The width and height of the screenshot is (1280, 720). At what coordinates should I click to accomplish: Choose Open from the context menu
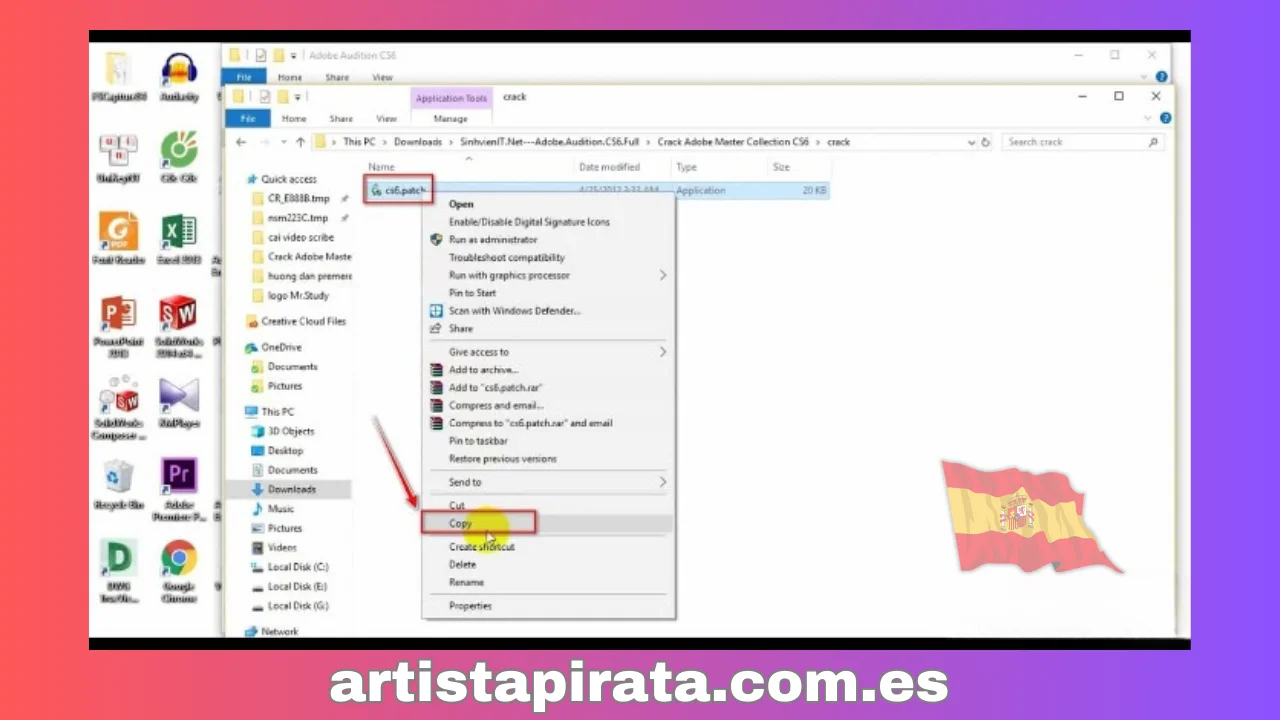click(461, 204)
